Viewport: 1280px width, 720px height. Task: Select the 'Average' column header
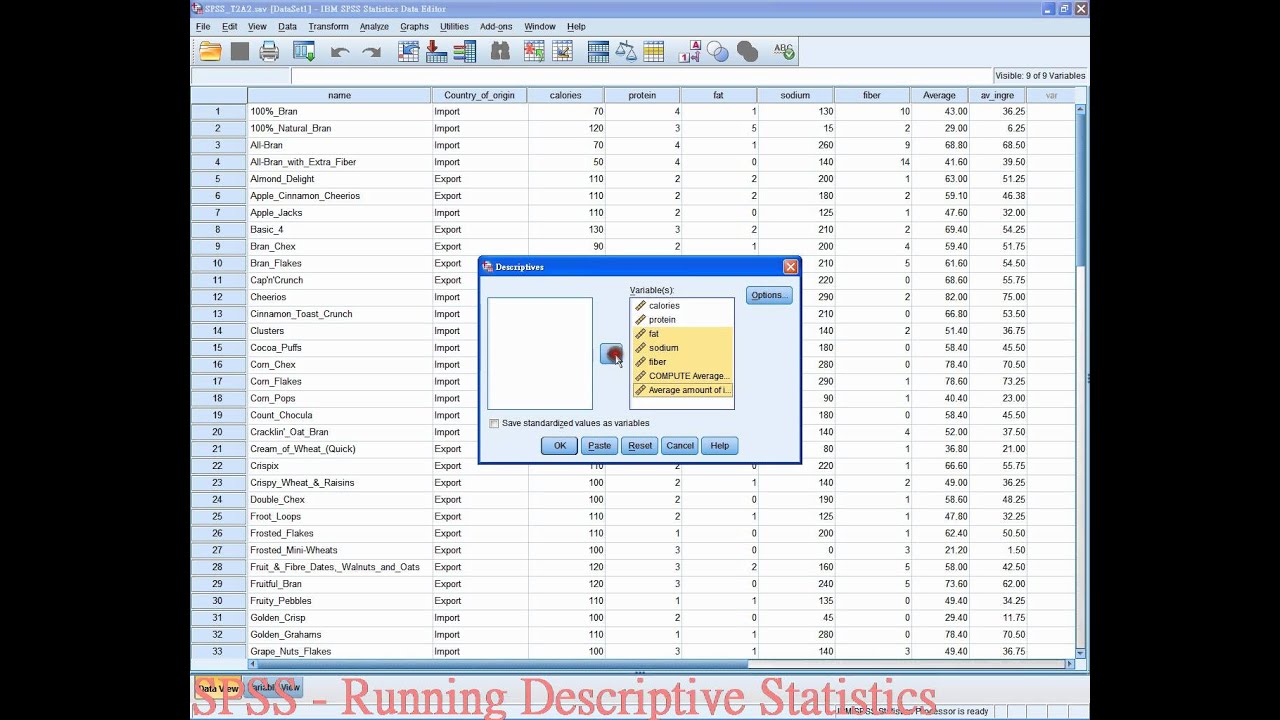[939, 95]
